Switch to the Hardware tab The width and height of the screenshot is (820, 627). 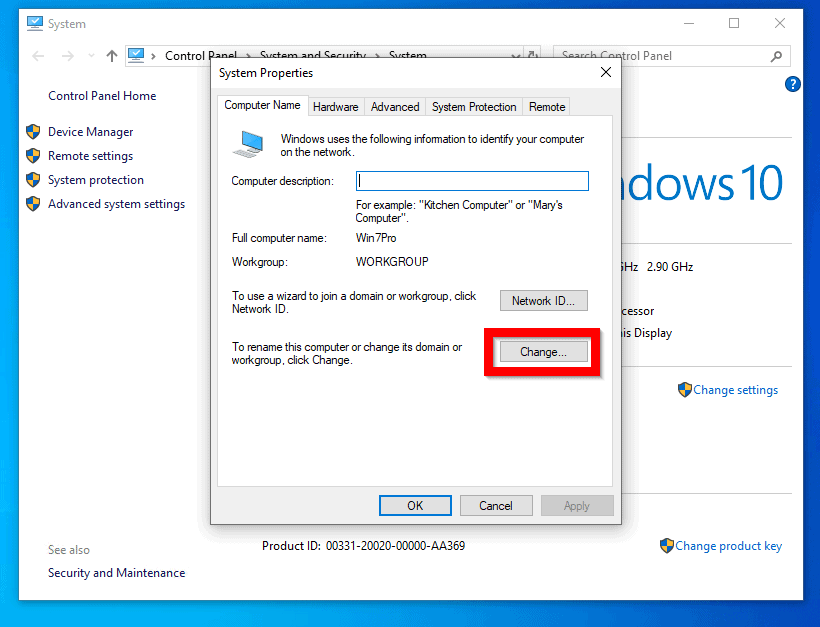[336, 107]
